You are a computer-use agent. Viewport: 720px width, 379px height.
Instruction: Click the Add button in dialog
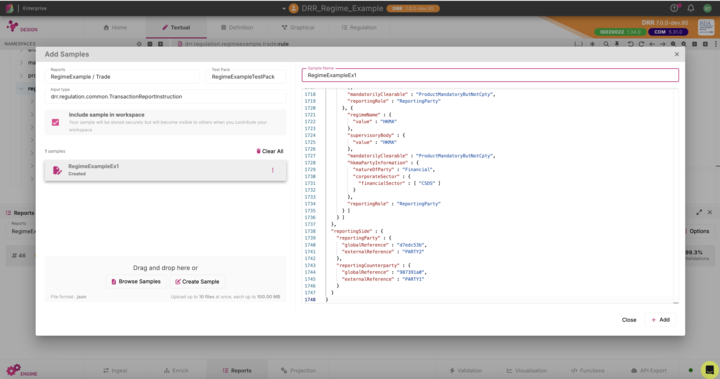[660, 320]
